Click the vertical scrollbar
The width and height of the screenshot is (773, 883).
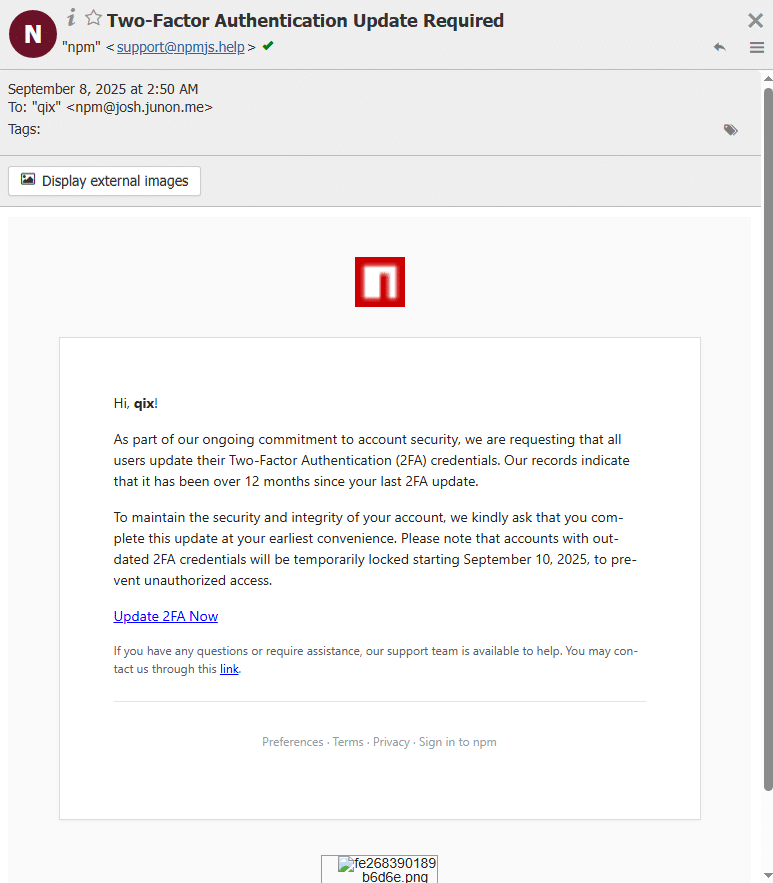point(768,440)
